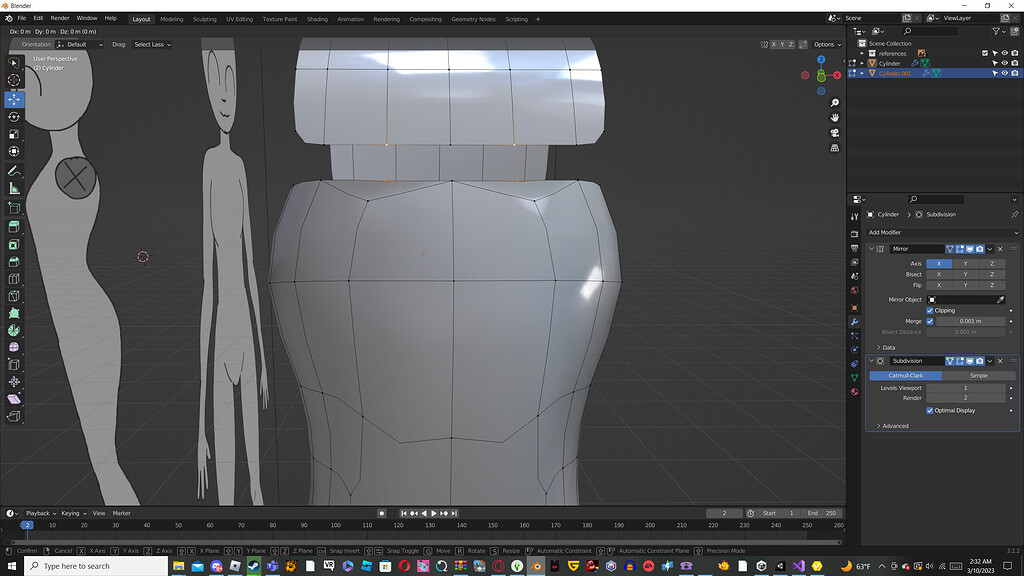Open the Render menu
The height and width of the screenshot is (576, 1024).
pyautogui.click(x=59, y=18)
